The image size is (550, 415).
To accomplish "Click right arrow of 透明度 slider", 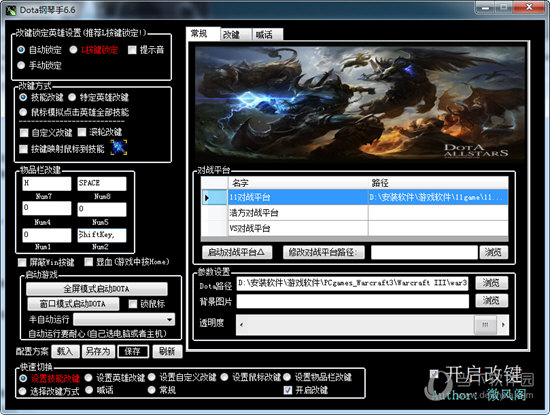I will pos(503,324).
